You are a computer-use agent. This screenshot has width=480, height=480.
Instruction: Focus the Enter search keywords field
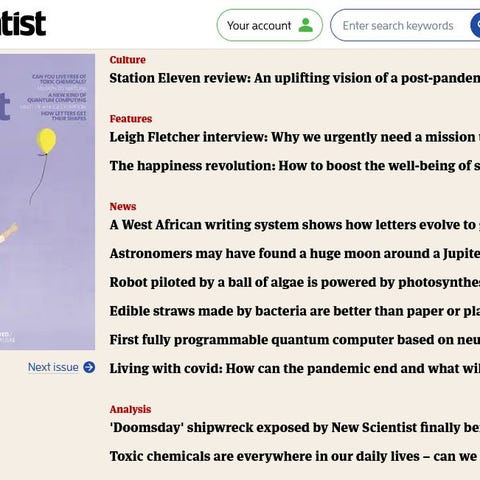tap(400, 25)
